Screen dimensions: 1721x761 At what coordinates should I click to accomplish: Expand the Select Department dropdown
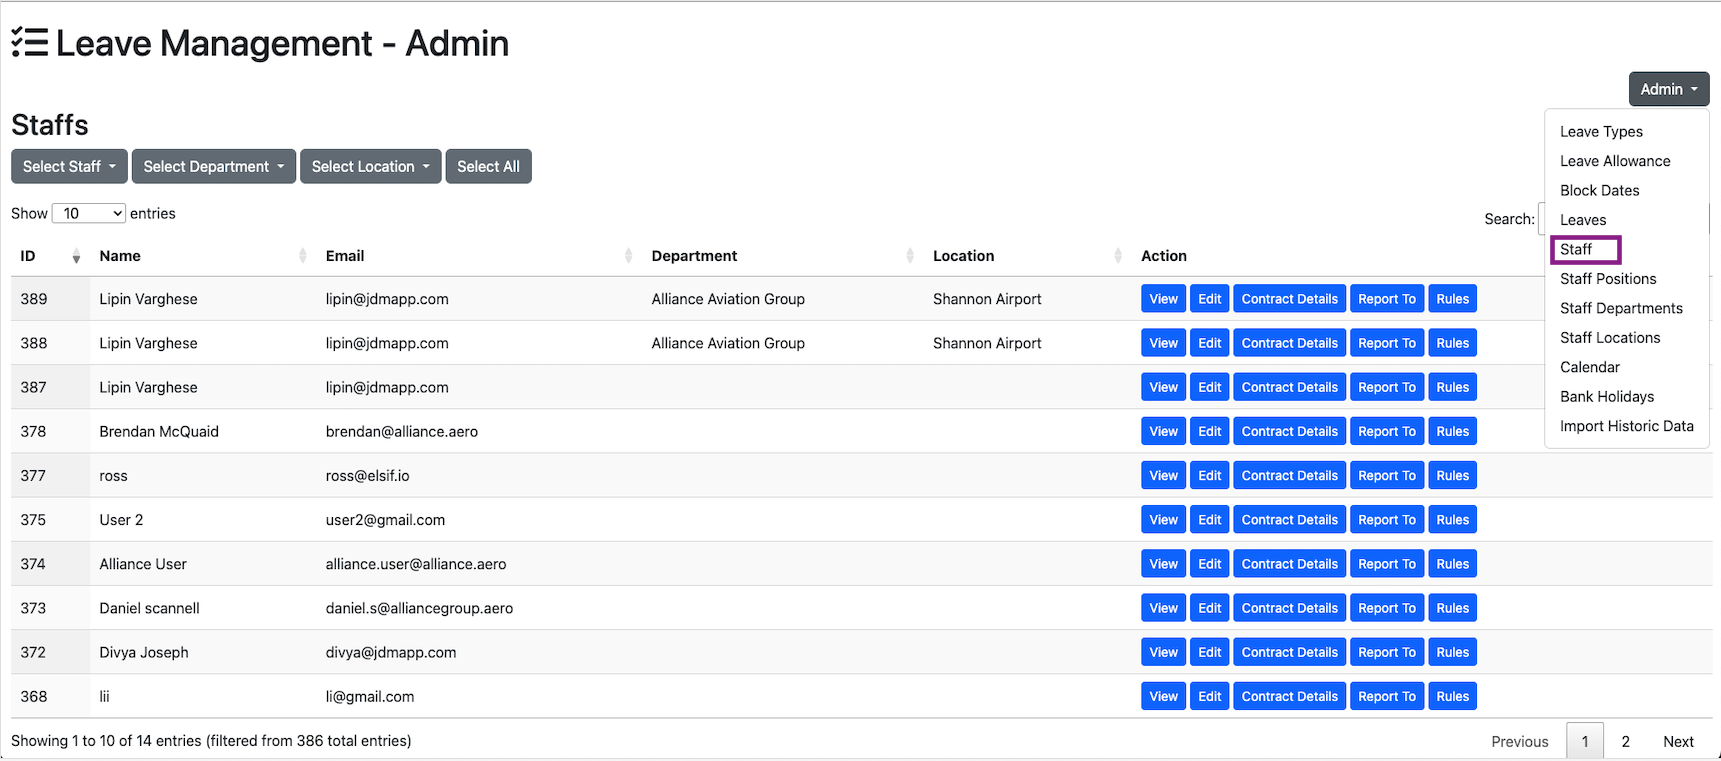coord(213,167)
